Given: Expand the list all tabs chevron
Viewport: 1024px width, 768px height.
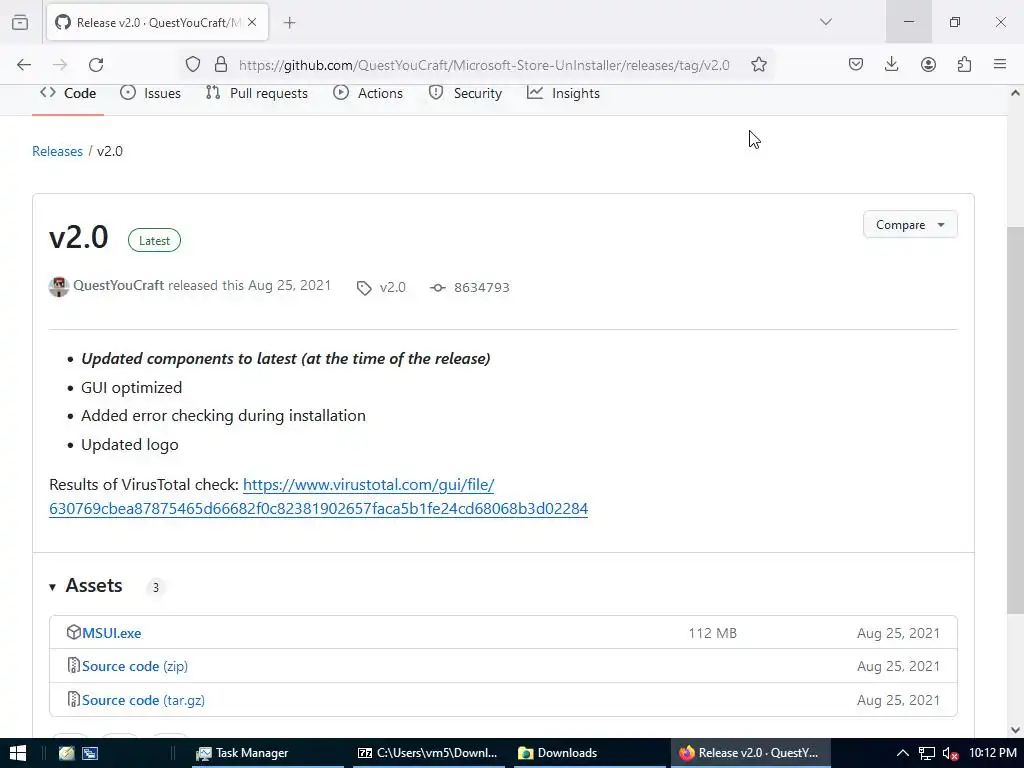Looking at the screenshot, I should tap(825, 22).
